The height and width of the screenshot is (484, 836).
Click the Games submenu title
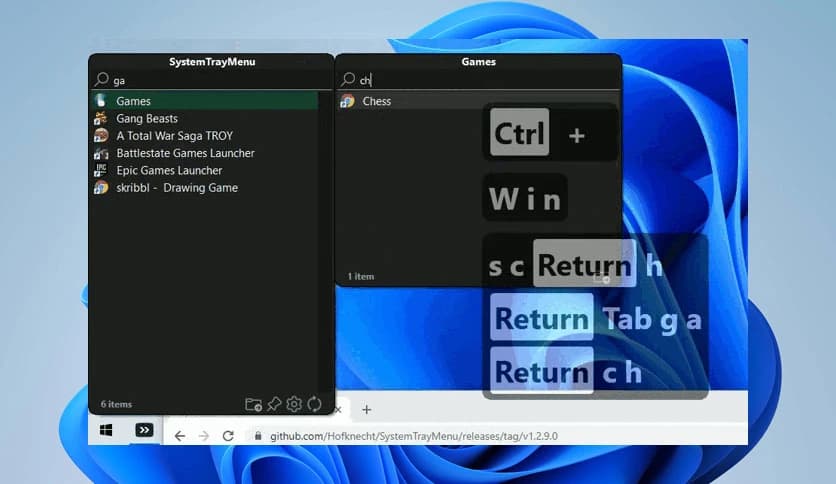[479, 62]
